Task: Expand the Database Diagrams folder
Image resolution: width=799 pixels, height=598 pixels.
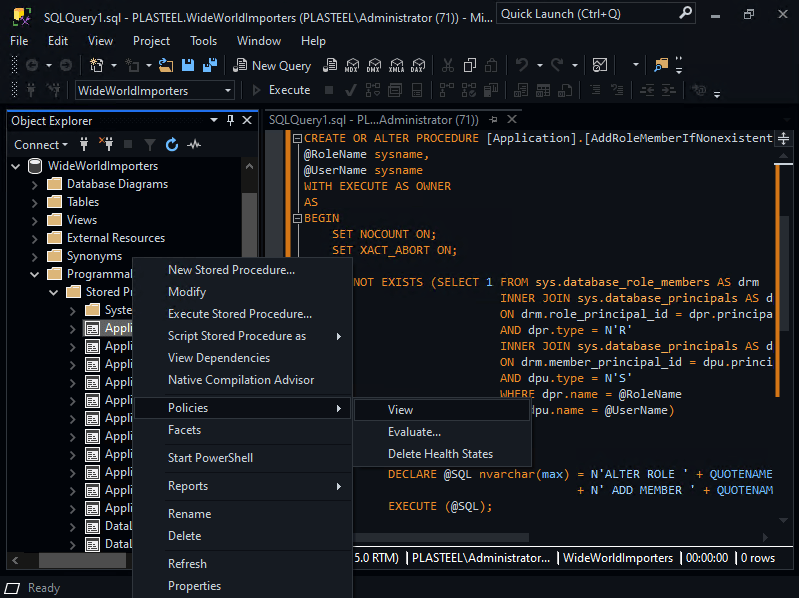Action: pyautogui.click(x=35, y=184)
